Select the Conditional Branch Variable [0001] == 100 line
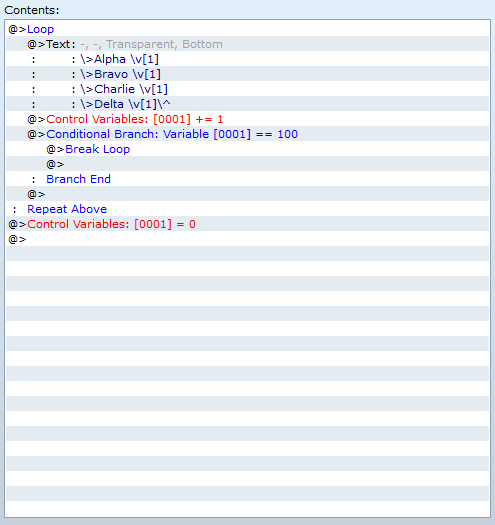Screen dimensions: 495x525 247,134
